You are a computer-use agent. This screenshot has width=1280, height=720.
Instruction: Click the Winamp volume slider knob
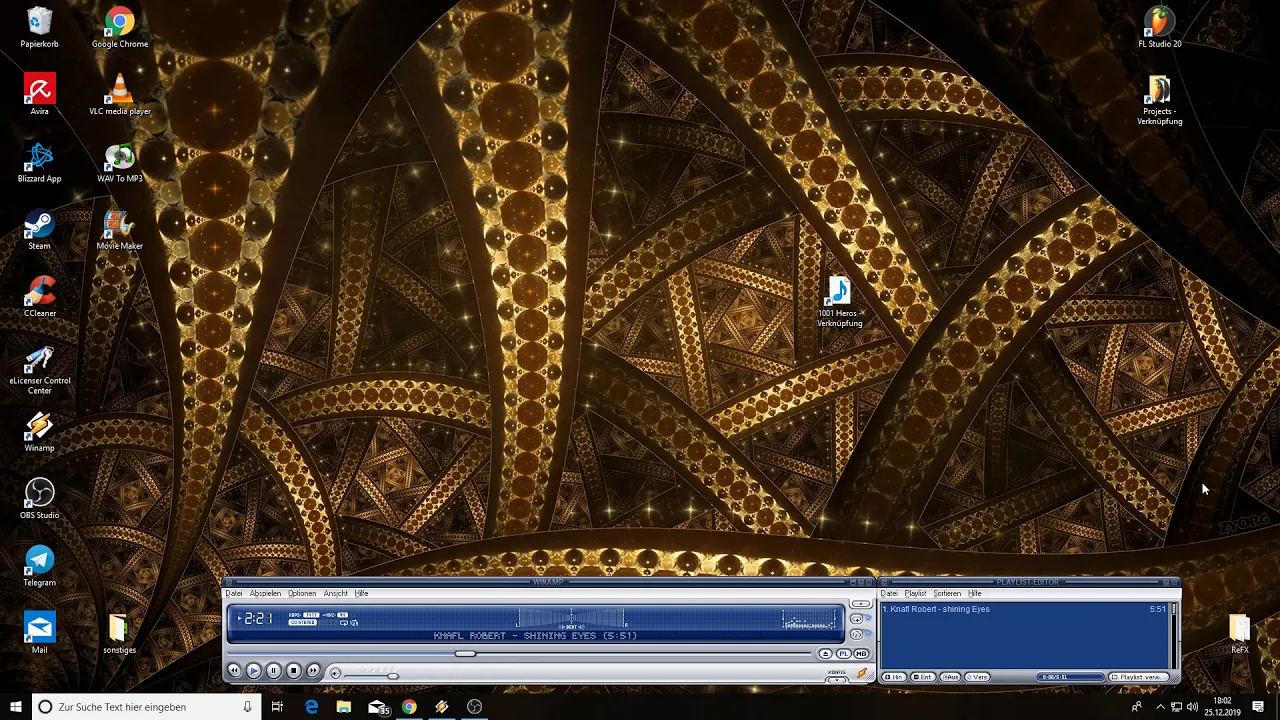[x=393, y=676]
